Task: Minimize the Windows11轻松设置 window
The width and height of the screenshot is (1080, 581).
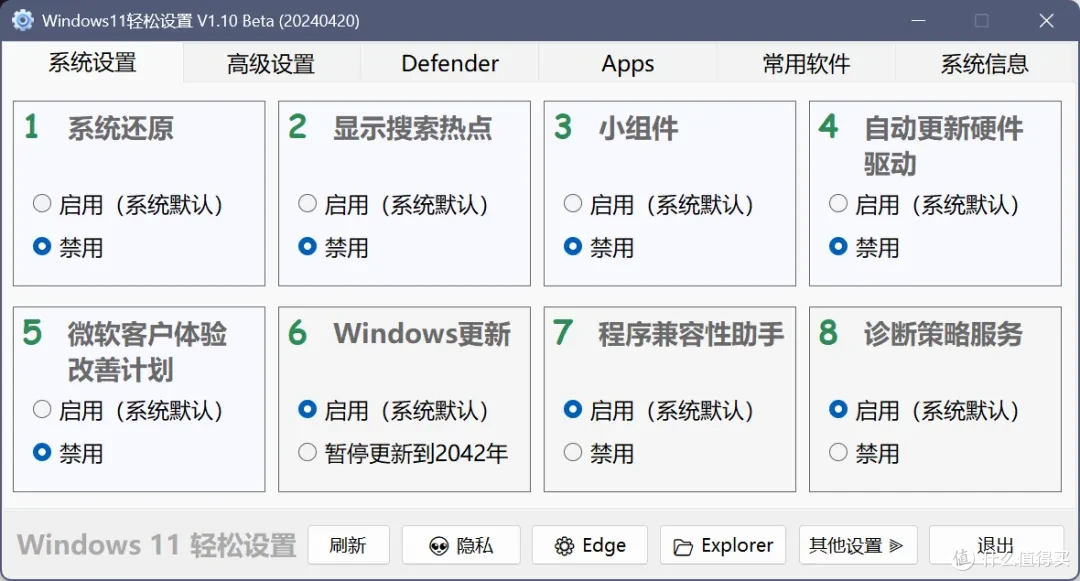Action: [x=918, y=21]
